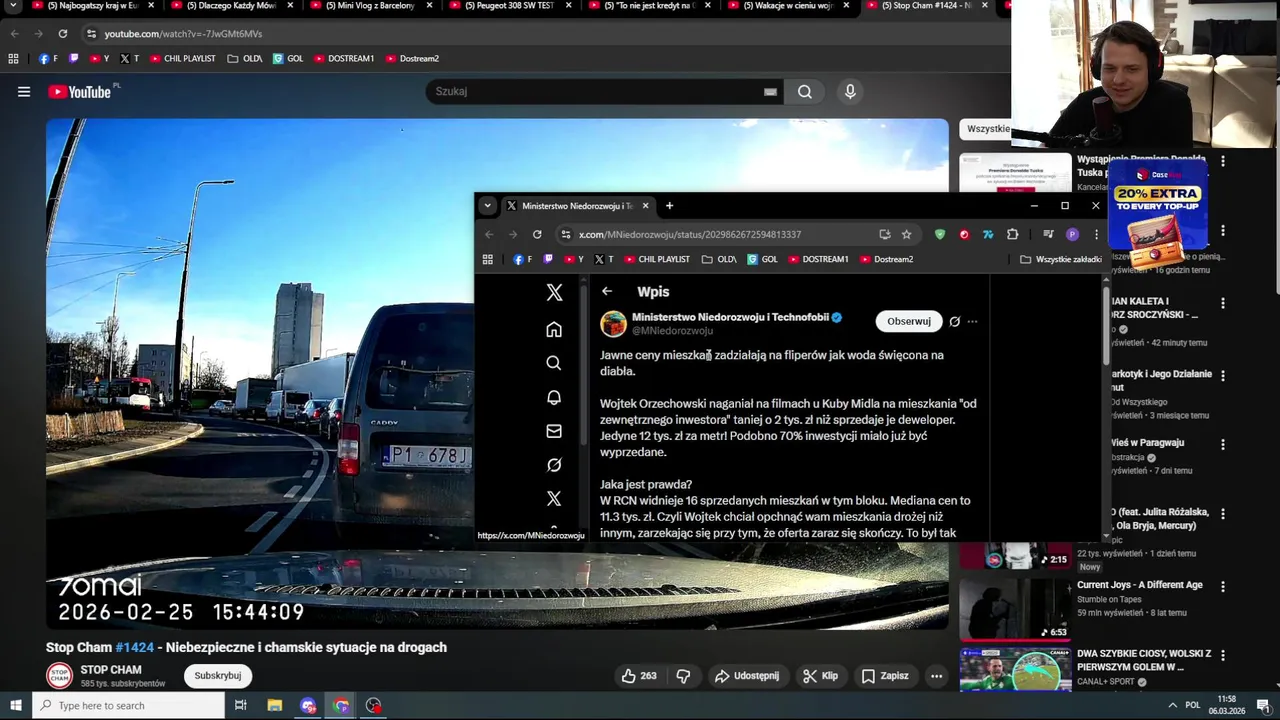Viewport: 1280px width, 720px height.
Task: Open the Twitch bookmark in X window
Action: click(x=548, y=259)
